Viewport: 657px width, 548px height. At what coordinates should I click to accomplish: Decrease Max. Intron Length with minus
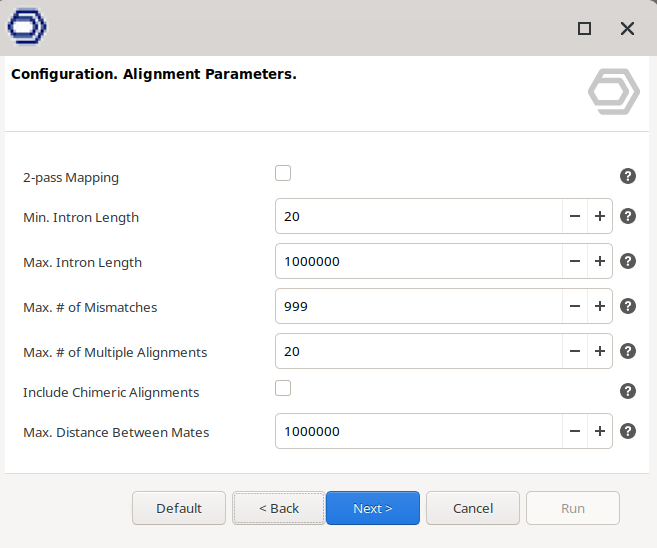click(575, 261)
